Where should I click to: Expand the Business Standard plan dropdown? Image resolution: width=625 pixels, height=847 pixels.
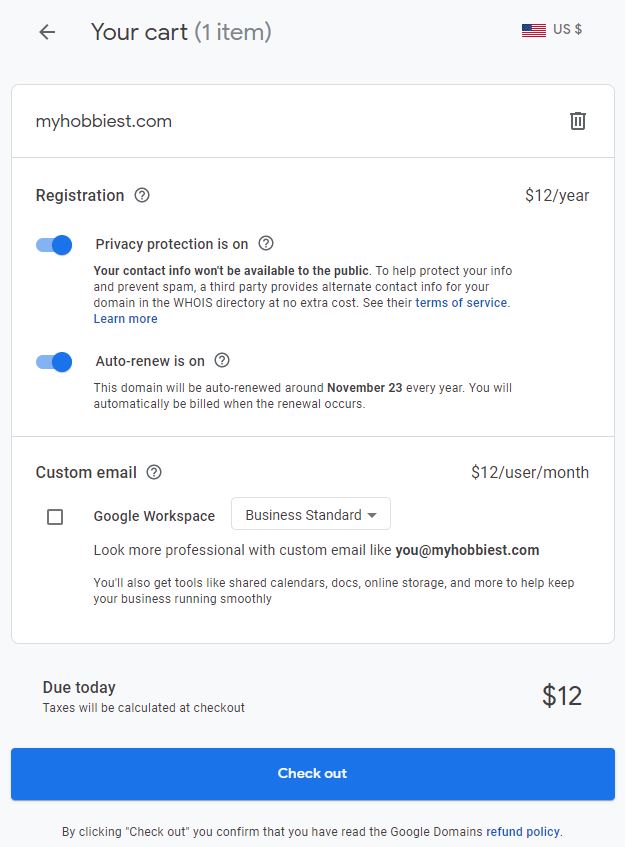(311, 514)
